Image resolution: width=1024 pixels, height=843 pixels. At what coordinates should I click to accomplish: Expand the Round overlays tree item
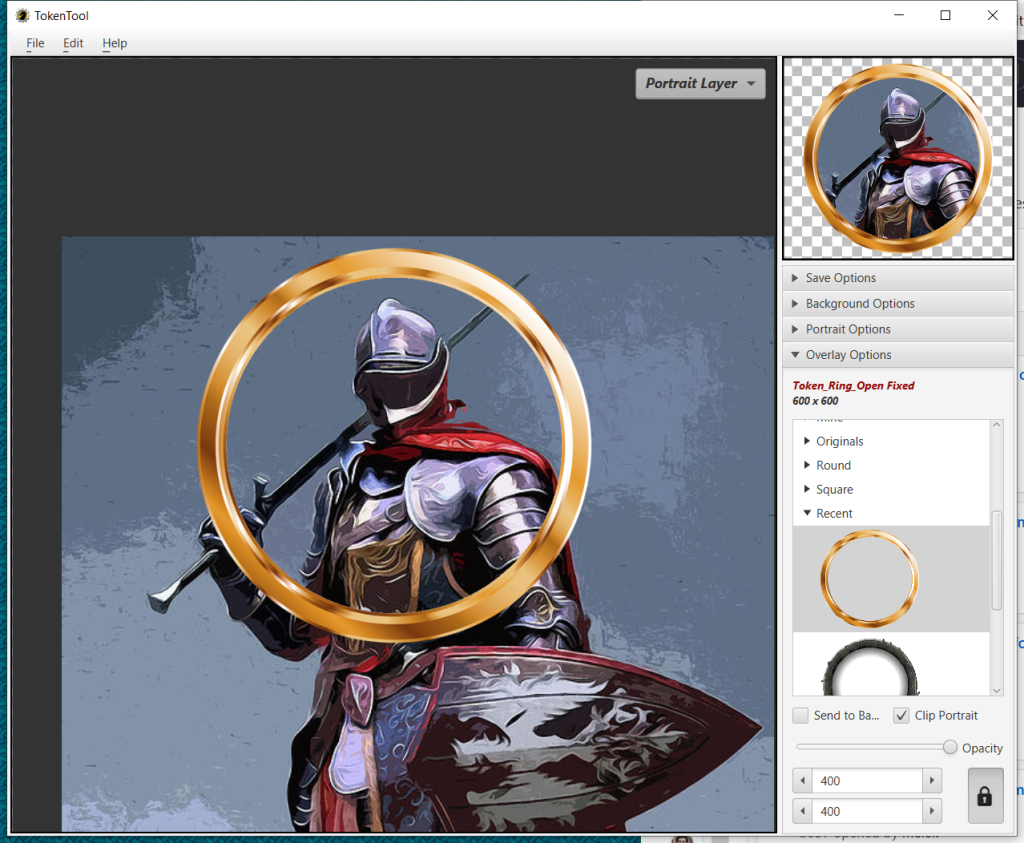point(808,466)
